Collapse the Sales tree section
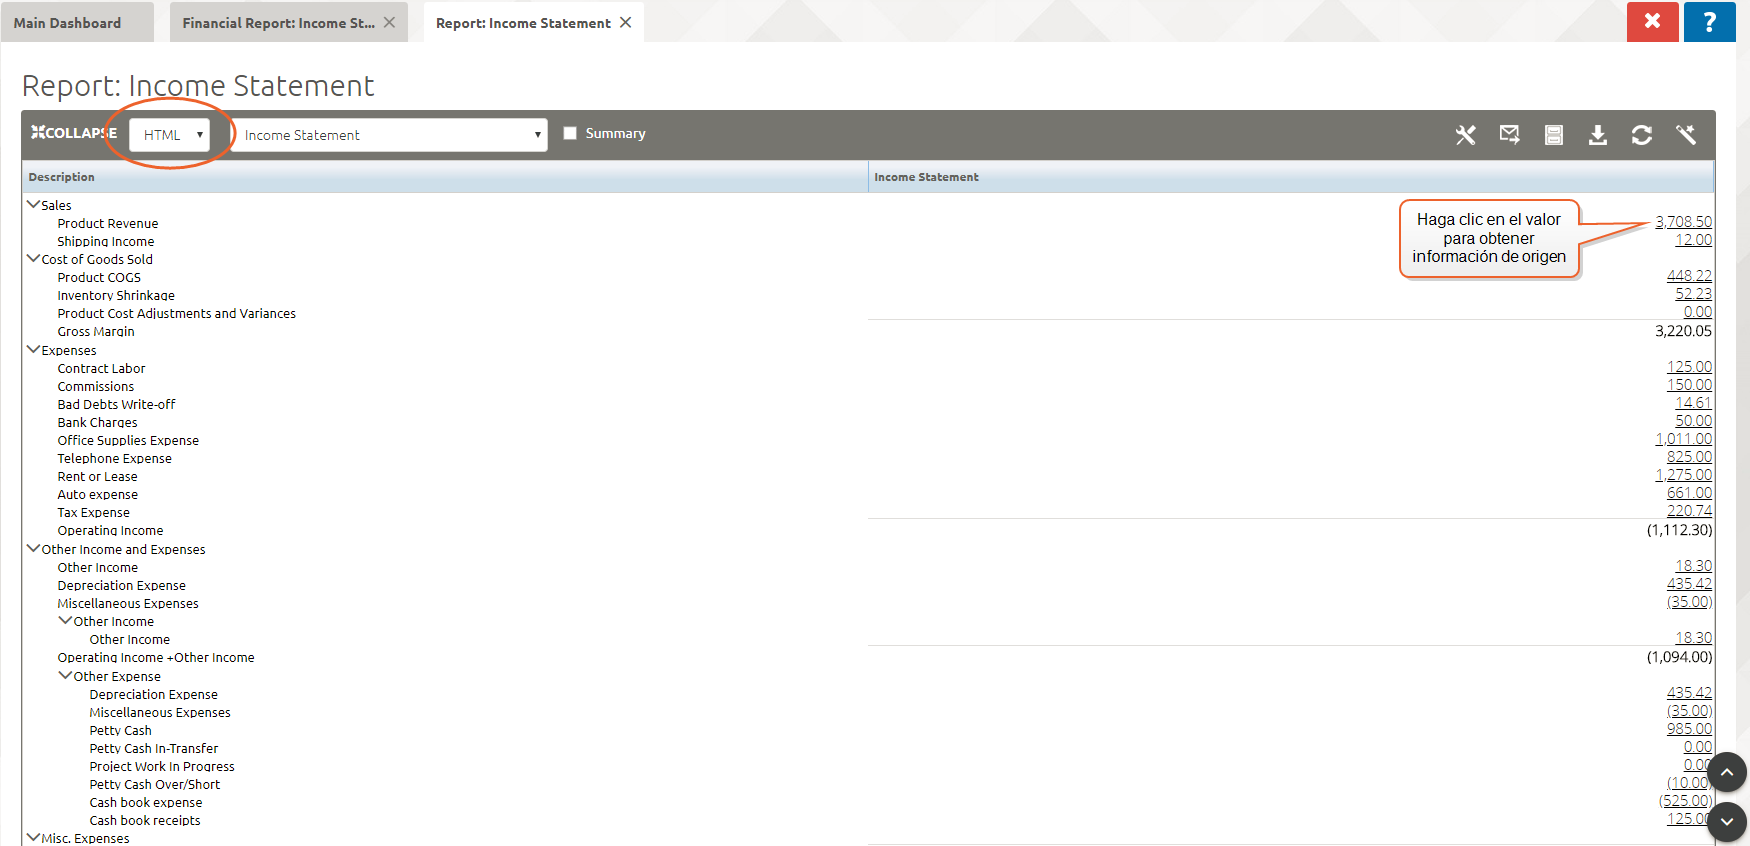Viewport: 1750px width, 846px height. point(34,204)
